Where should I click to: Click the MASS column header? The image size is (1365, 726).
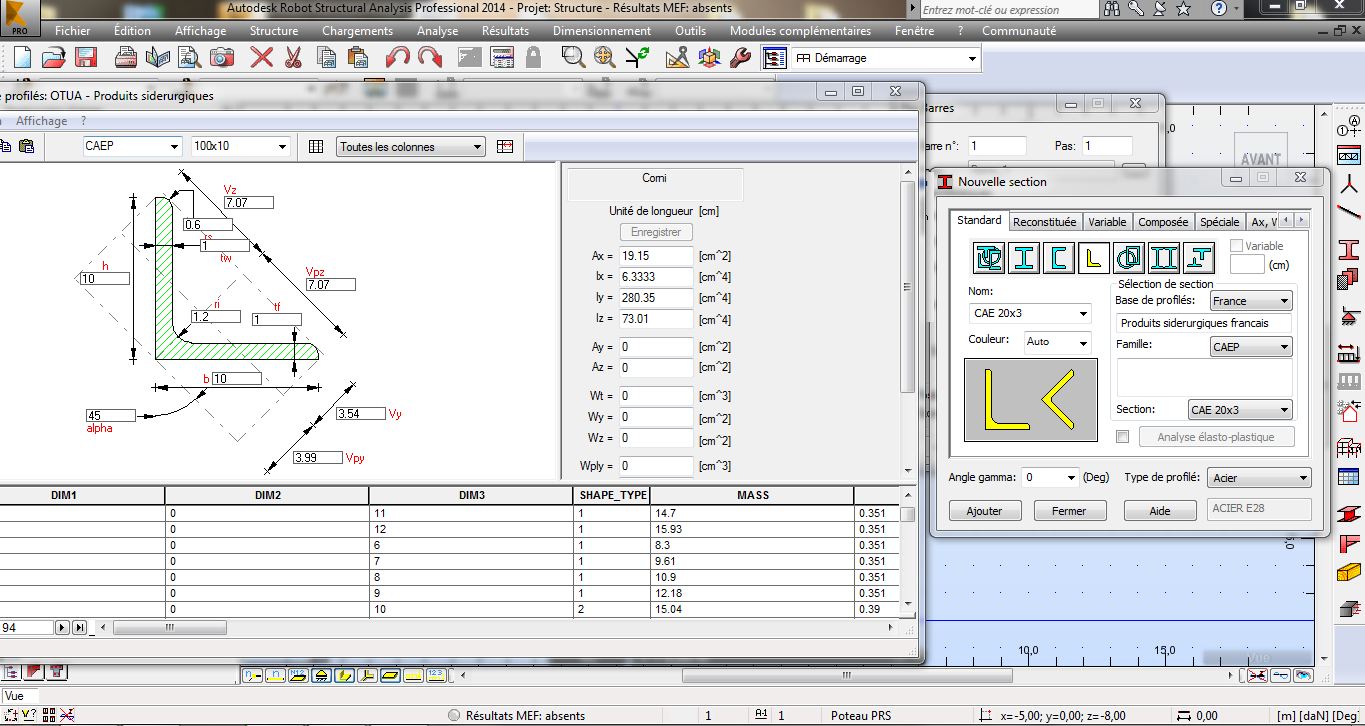point(753,495)
